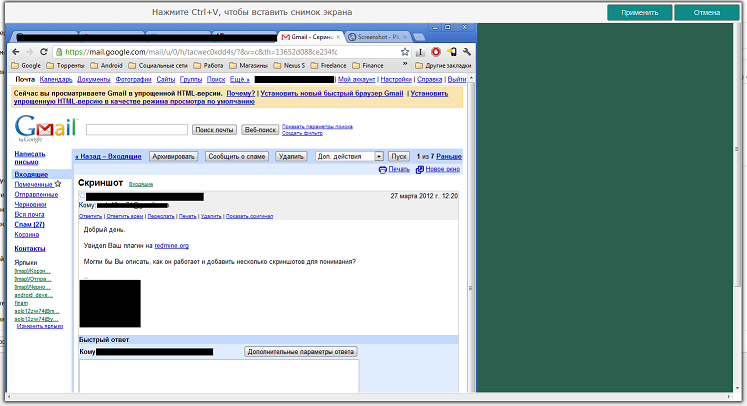
Task: Open the Отправленные sidebar link
Action: [x=36, y=194]
